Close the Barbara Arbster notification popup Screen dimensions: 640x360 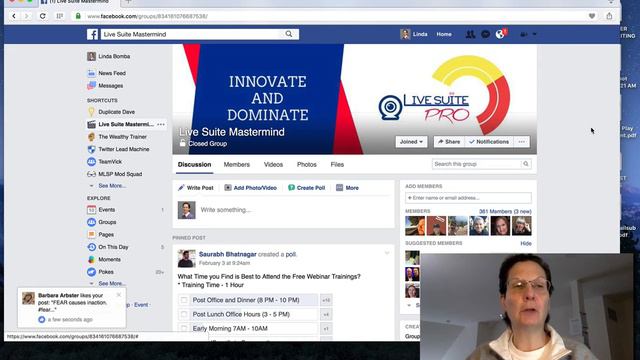(119, 295)
